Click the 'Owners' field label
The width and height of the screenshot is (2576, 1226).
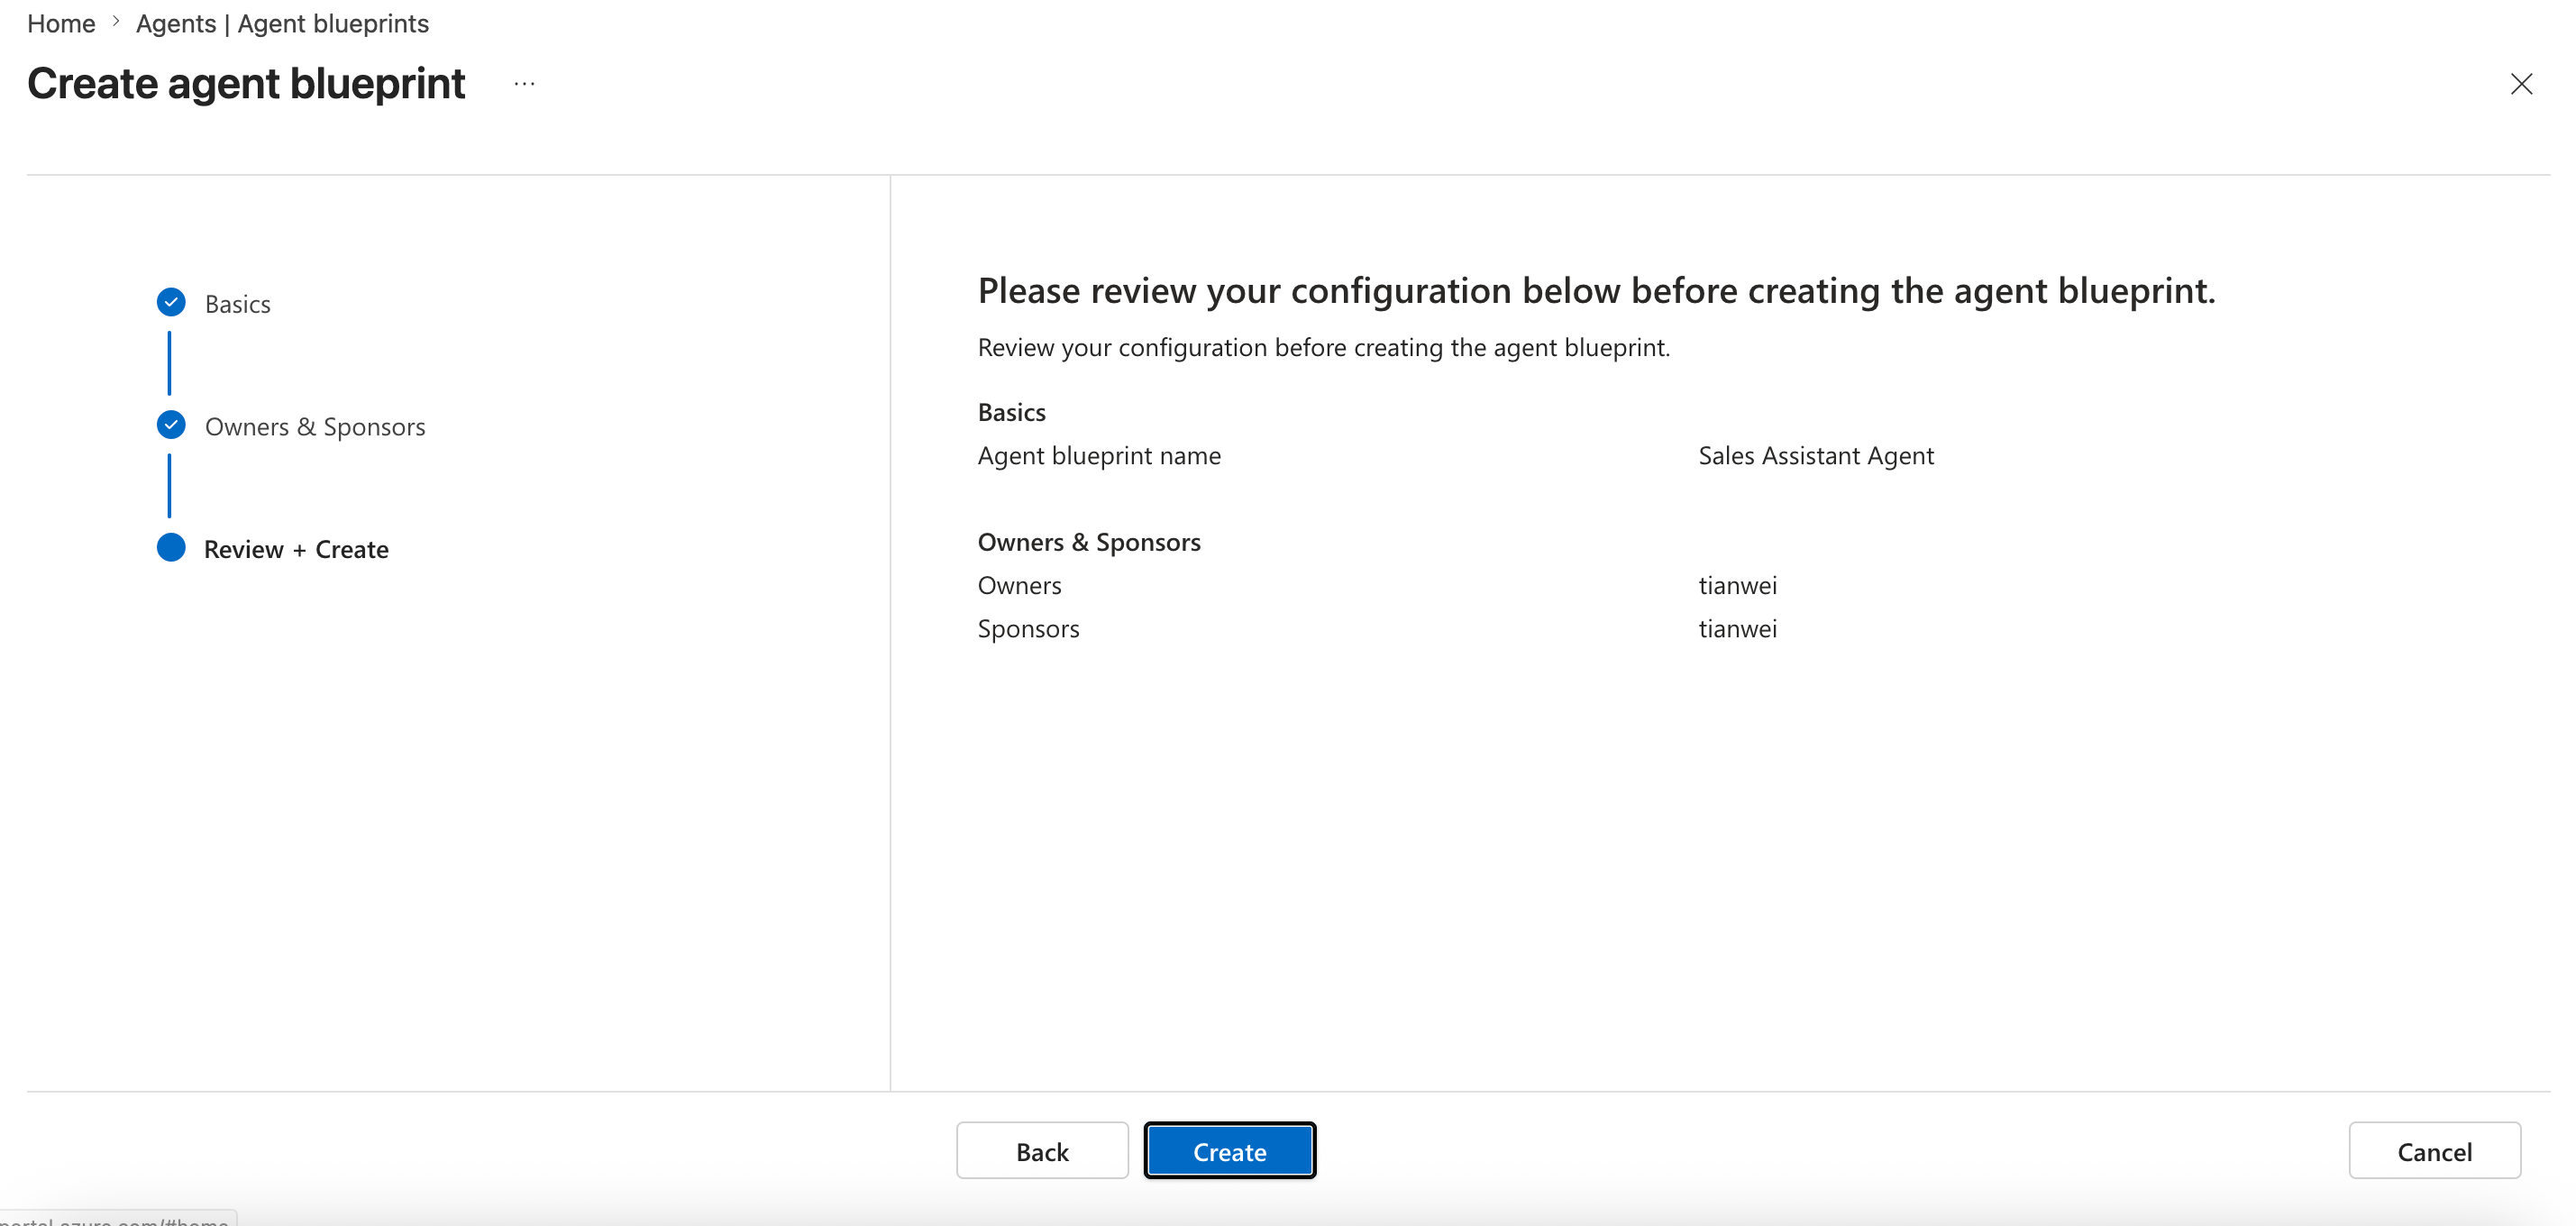pos(1019,586)
